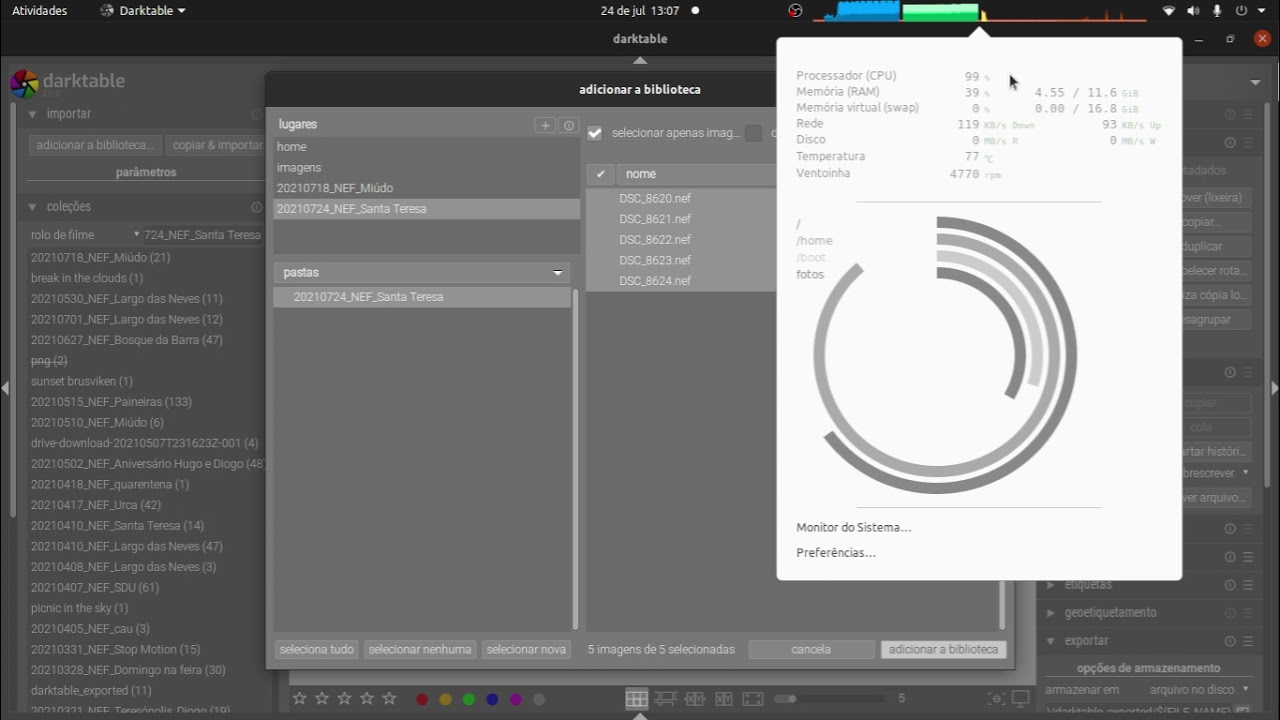Open 'Monitor do Sistema...' menu entry
1280x720 pixels.
tap(853, 527)
